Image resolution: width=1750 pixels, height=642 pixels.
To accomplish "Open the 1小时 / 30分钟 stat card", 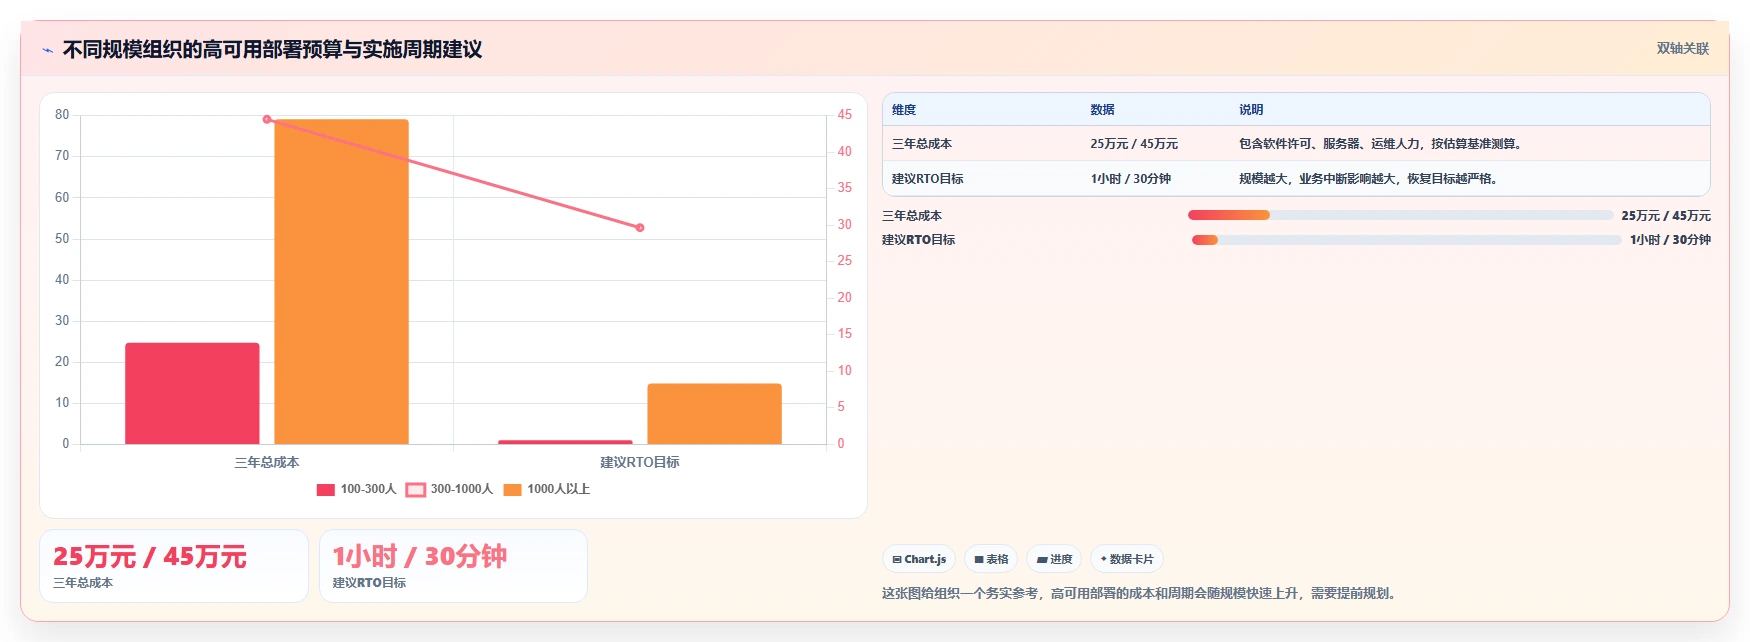I will 453,566.
